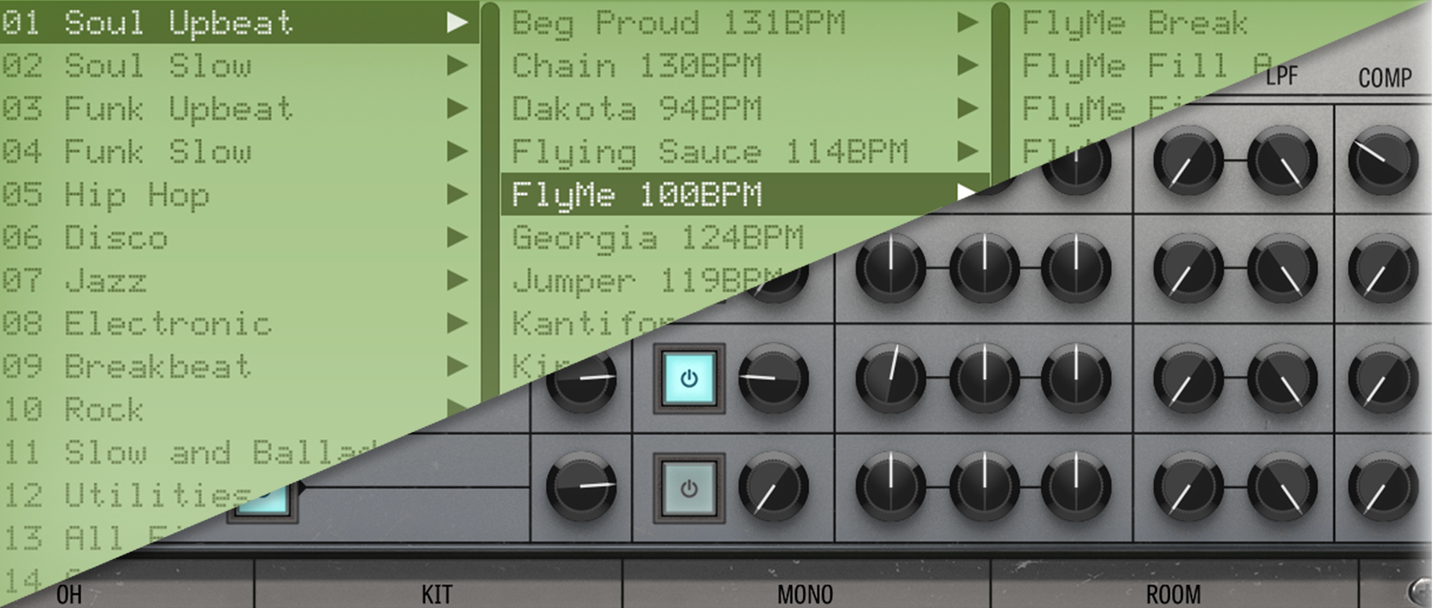Click the COMP knob in the top row
The image size is (1433, 608).
click(x=1383, y=160)
